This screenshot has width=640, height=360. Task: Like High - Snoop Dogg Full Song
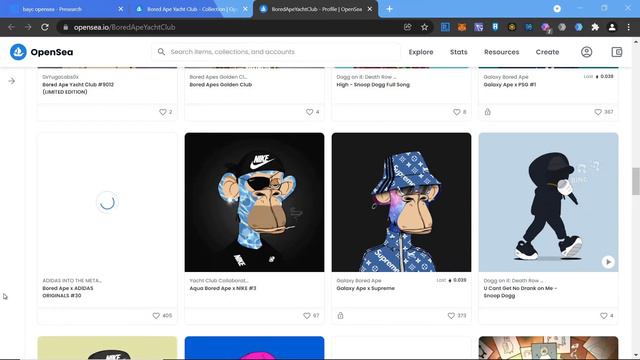[x=457, y=112]
